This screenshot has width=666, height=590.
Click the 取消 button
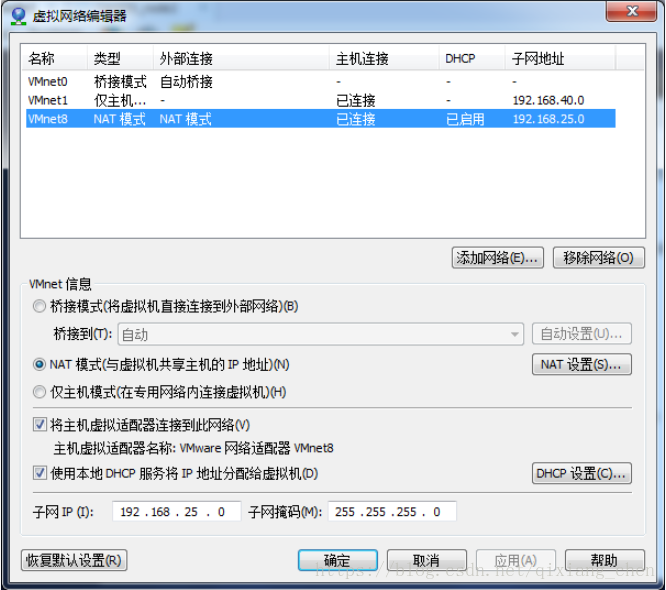pyautogui.click(x=426, y=560)
